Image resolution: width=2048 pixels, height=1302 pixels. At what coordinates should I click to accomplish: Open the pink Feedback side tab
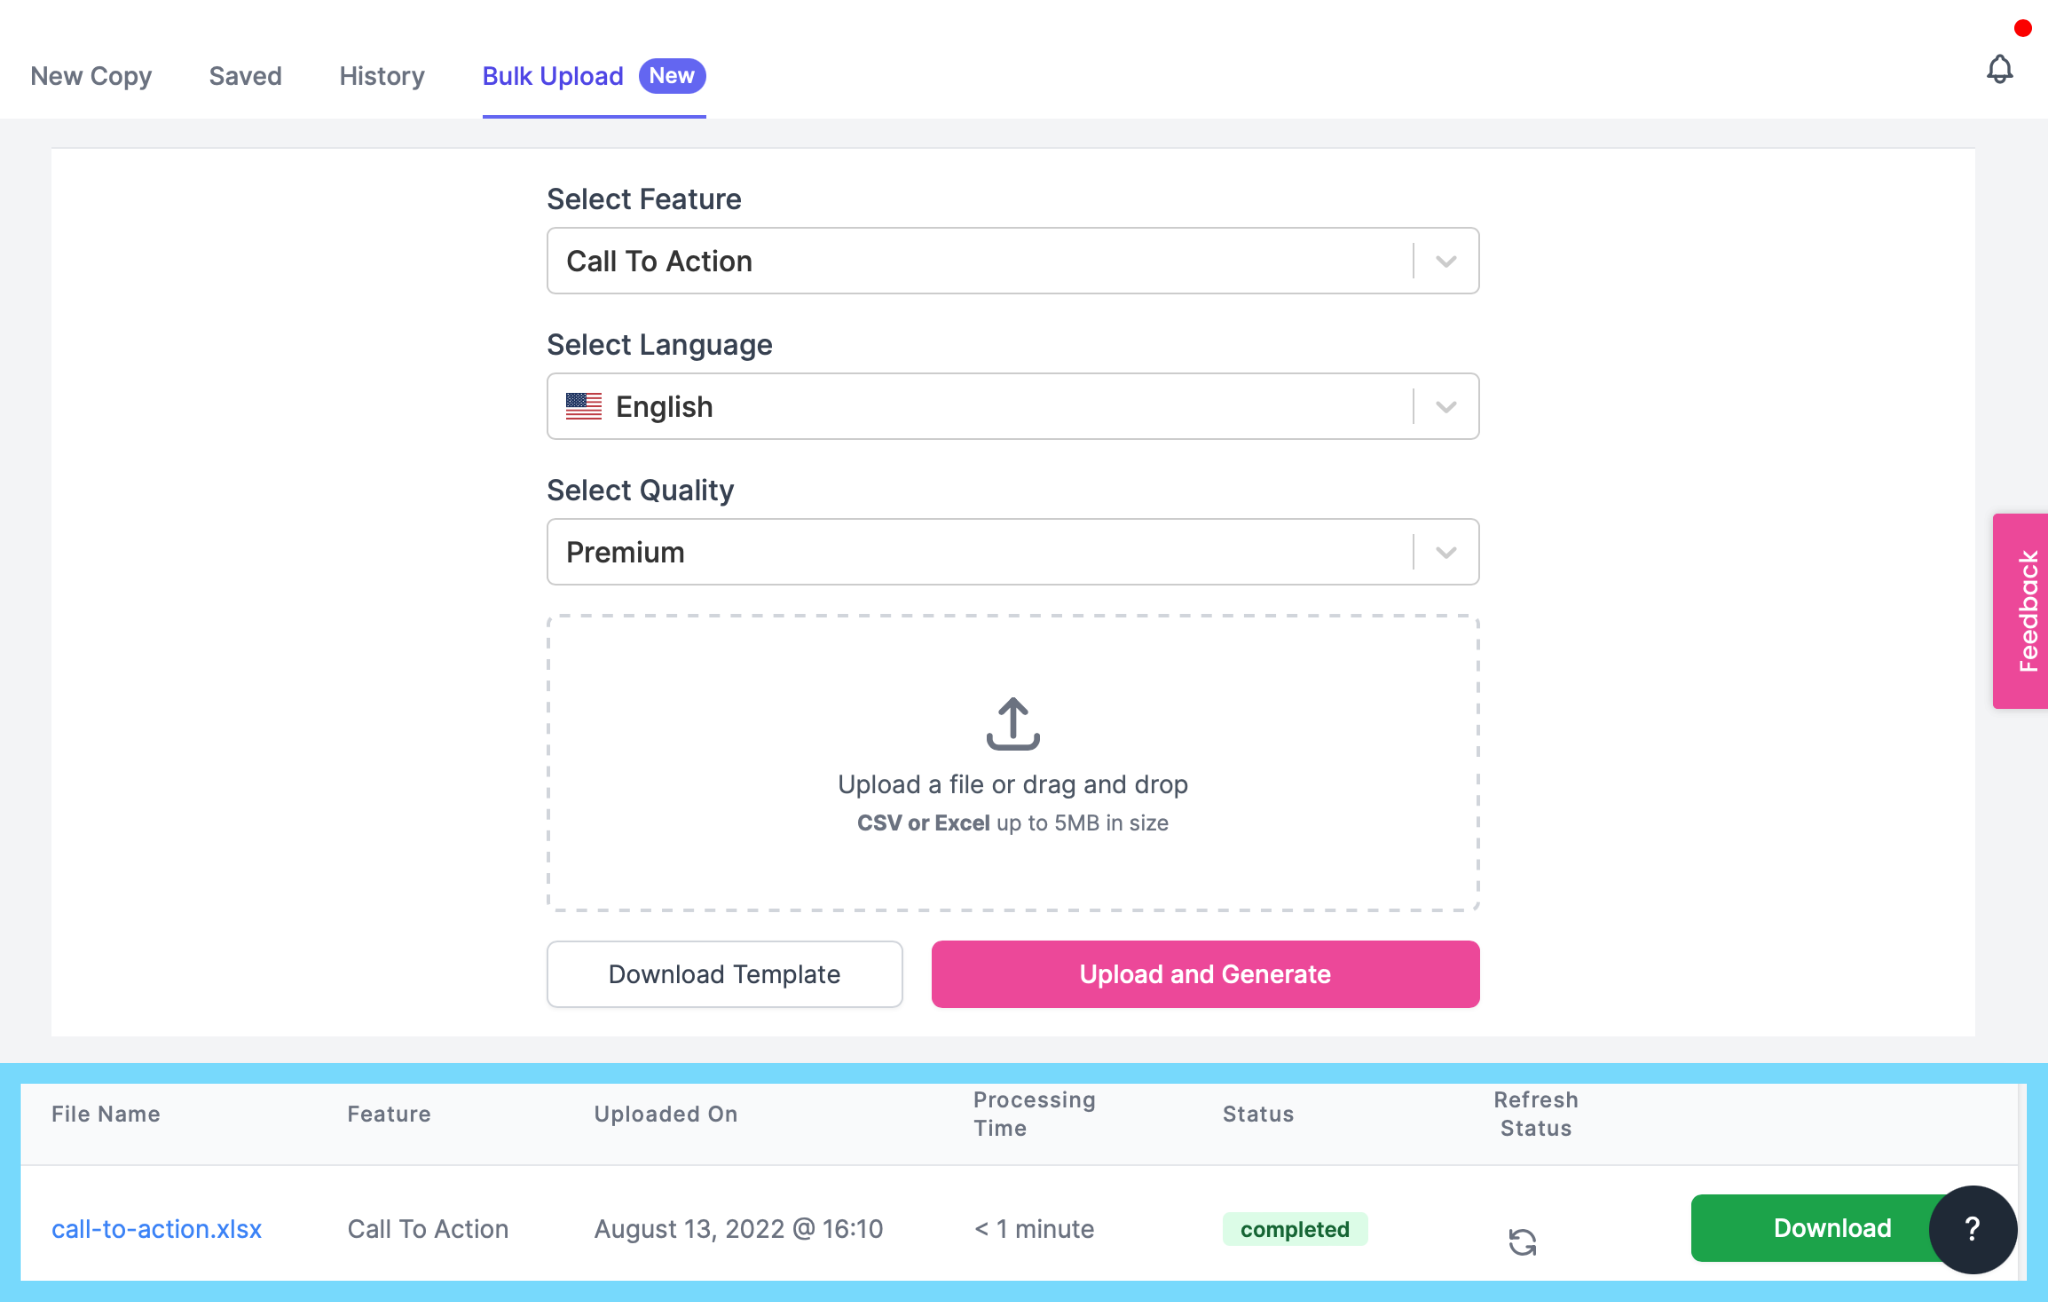pyautogui.click(x=2022, y=611)
